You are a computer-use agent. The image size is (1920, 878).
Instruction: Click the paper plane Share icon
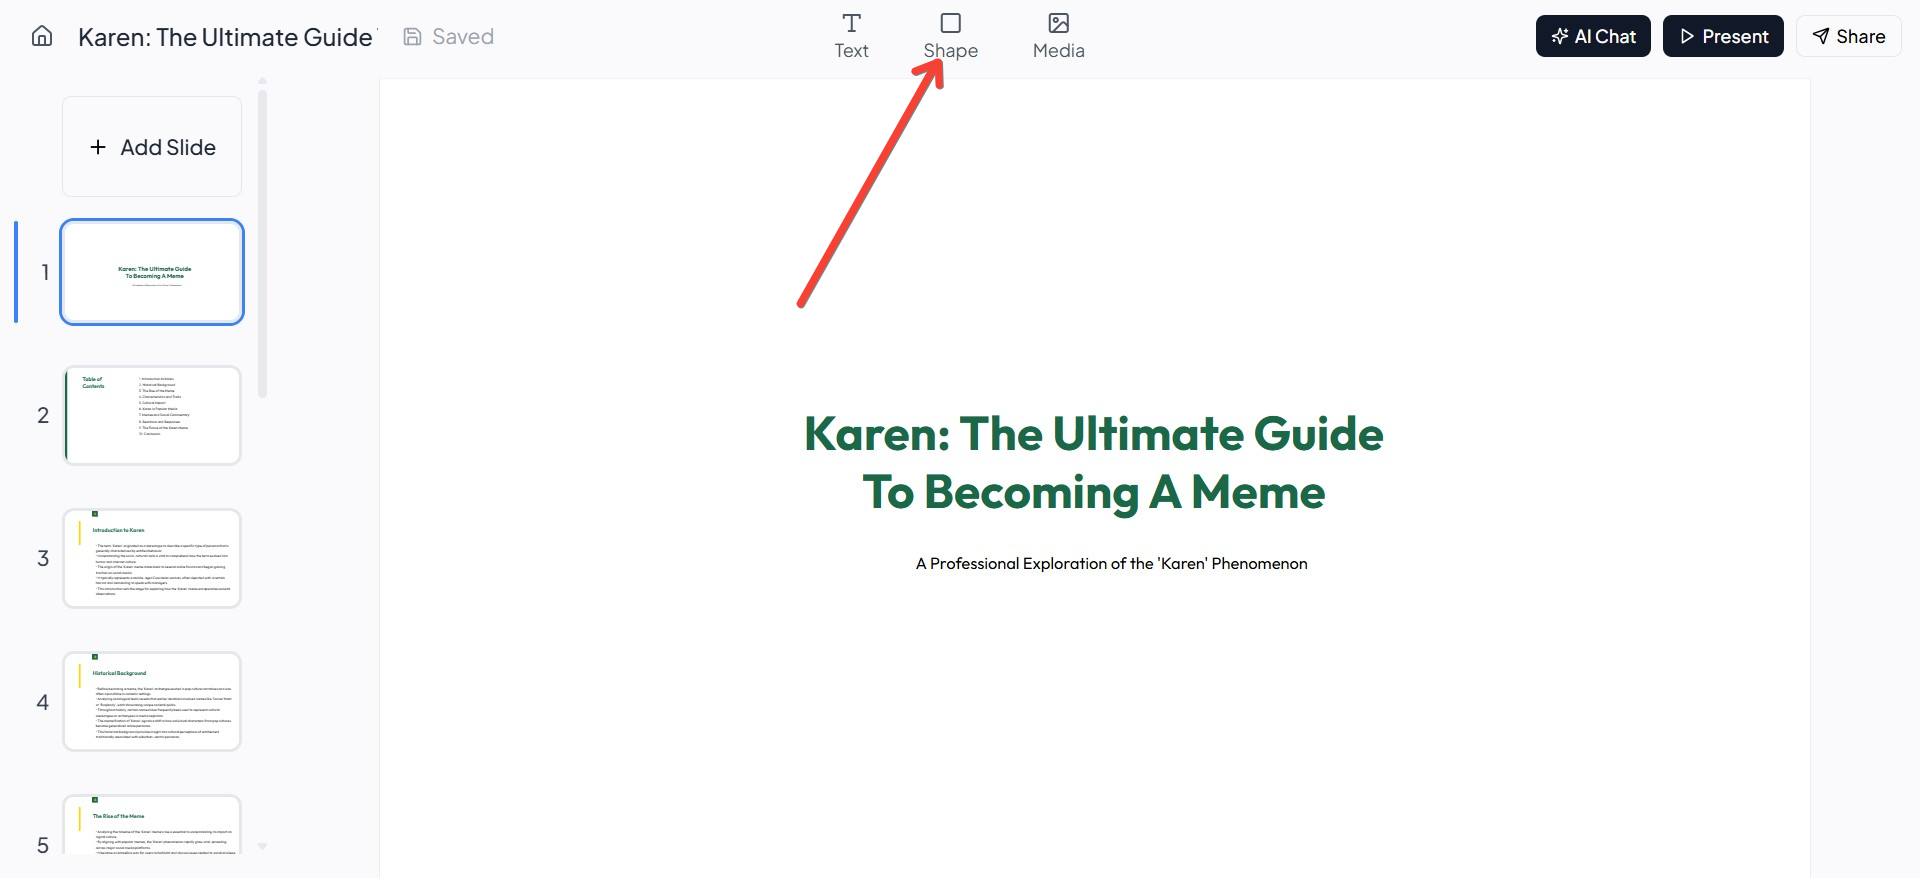coord(1821,36)
